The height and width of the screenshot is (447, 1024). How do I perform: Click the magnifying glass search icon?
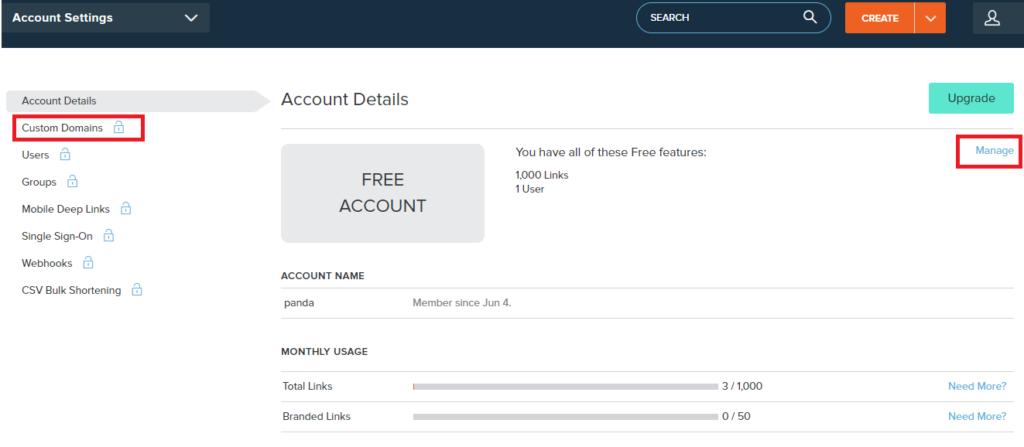coord(810,18)
